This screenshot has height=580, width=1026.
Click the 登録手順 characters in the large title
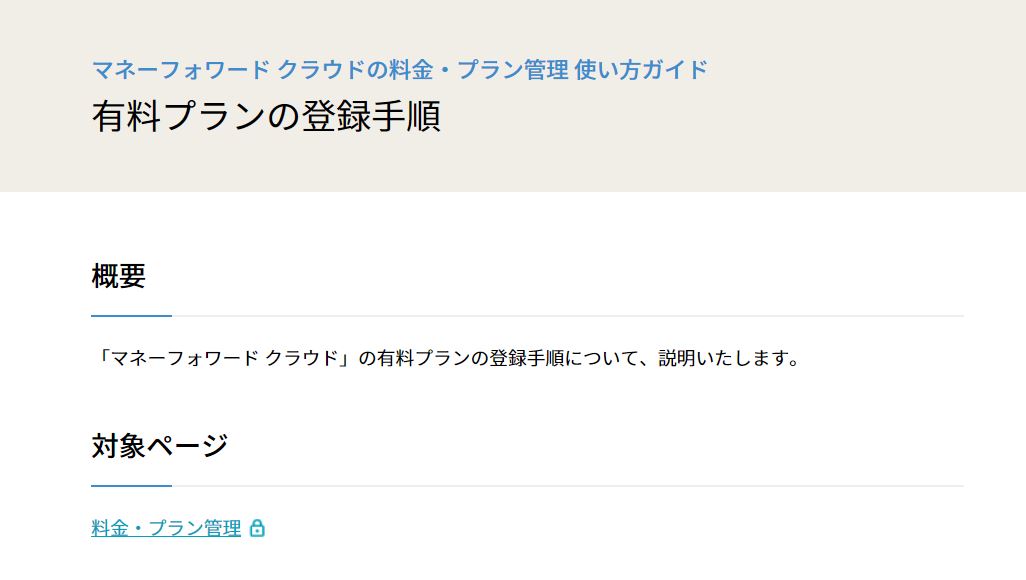tap(371, 117)
